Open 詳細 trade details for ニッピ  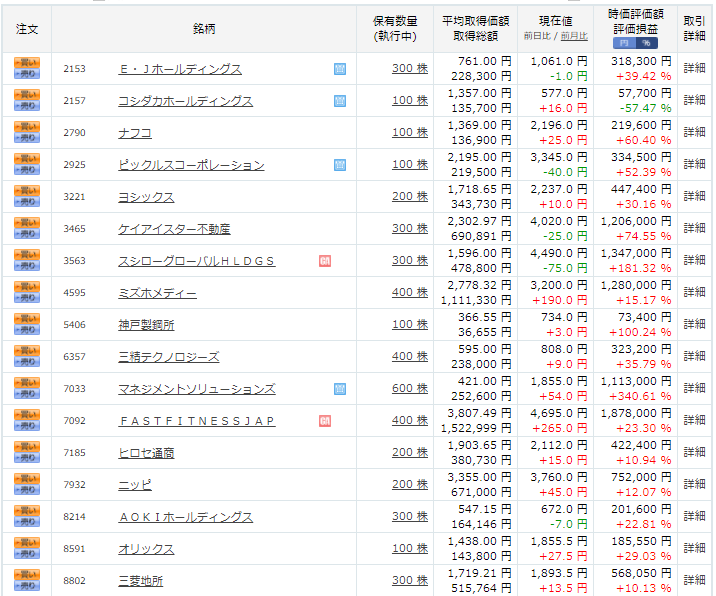(x=695, y=484)
